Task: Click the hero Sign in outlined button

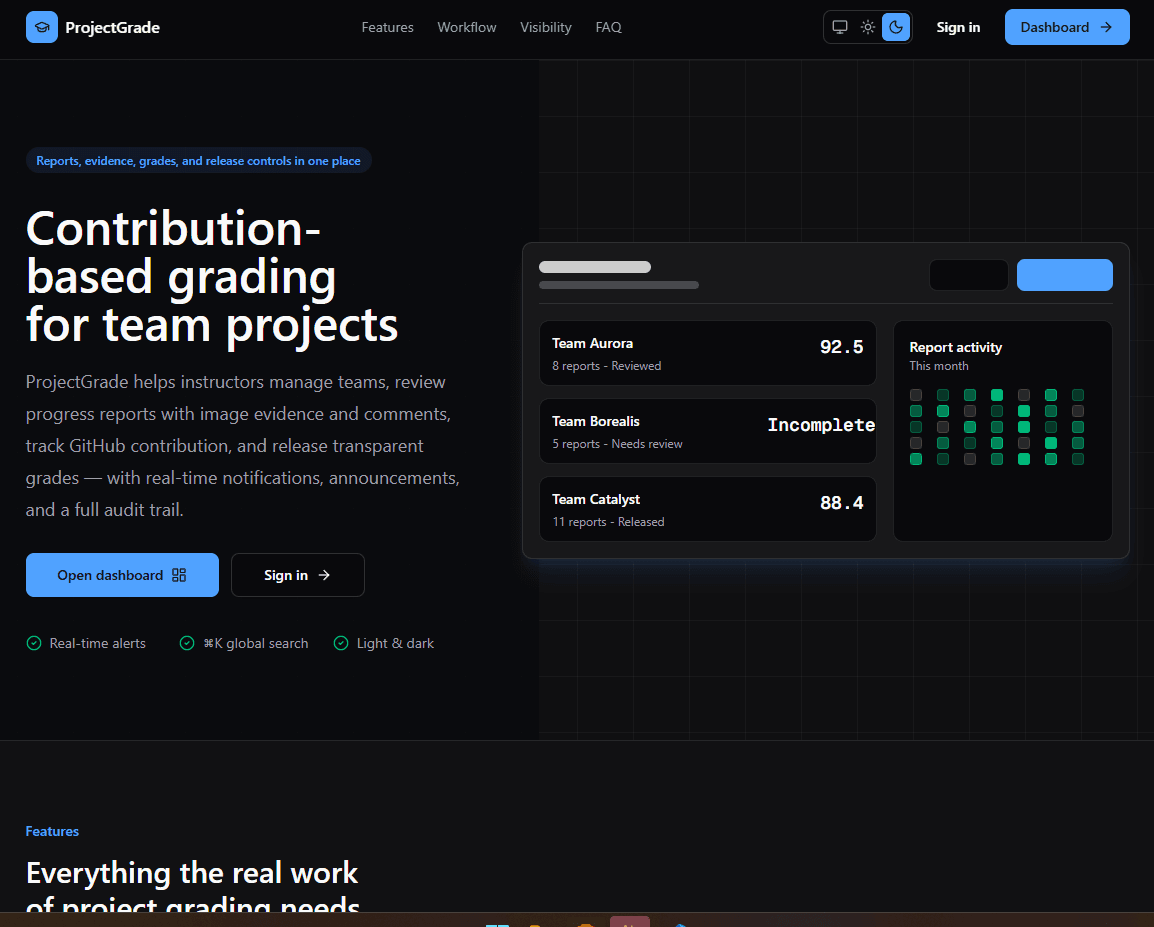Action: click(x=297, y=575)
